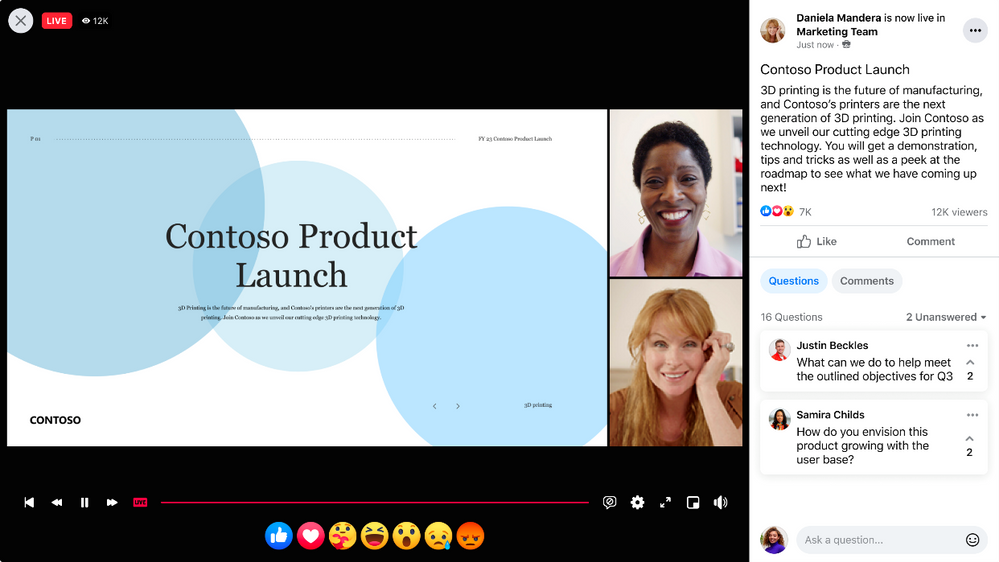The width and height of the screenshot is (999, 562).
Task: Click the 16 Questions count text
Action: pyautogui.click(x=791, y=317)
